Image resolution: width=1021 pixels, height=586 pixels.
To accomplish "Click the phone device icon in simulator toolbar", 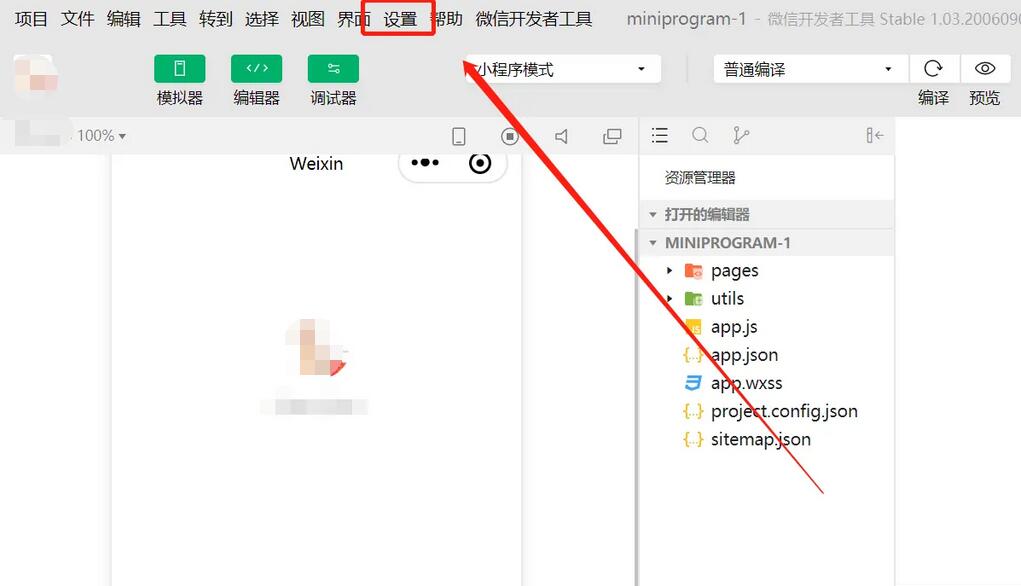I will point(458,136).
